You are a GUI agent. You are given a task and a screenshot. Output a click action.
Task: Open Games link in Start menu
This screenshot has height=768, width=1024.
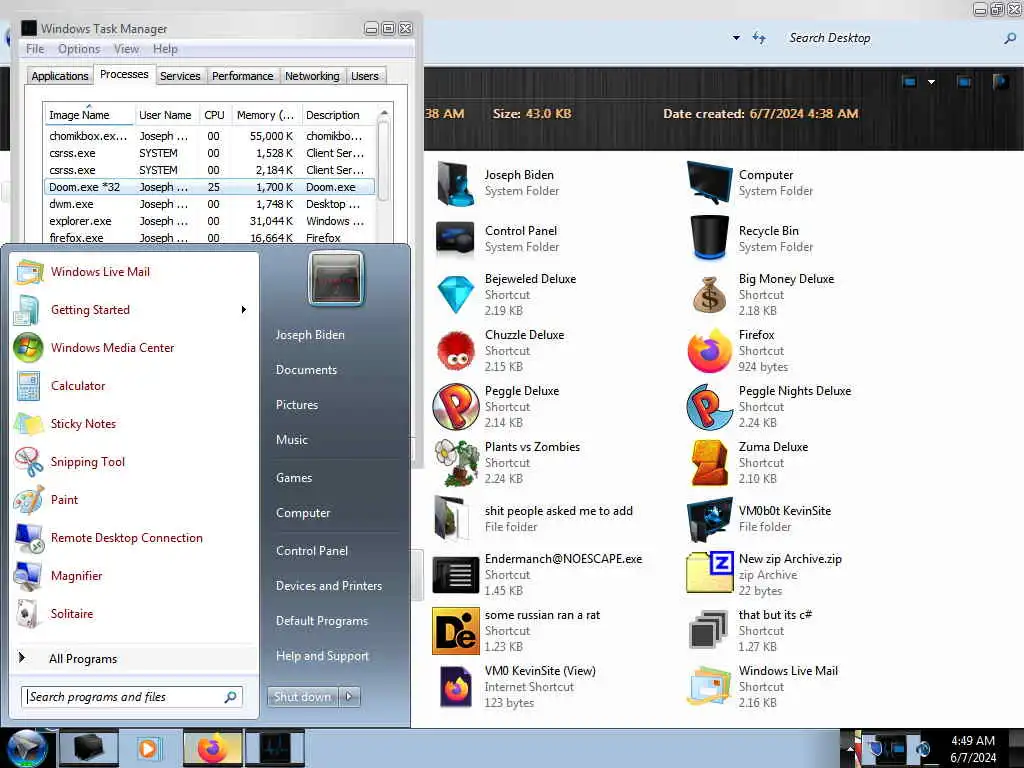click(x=294, y=478)
